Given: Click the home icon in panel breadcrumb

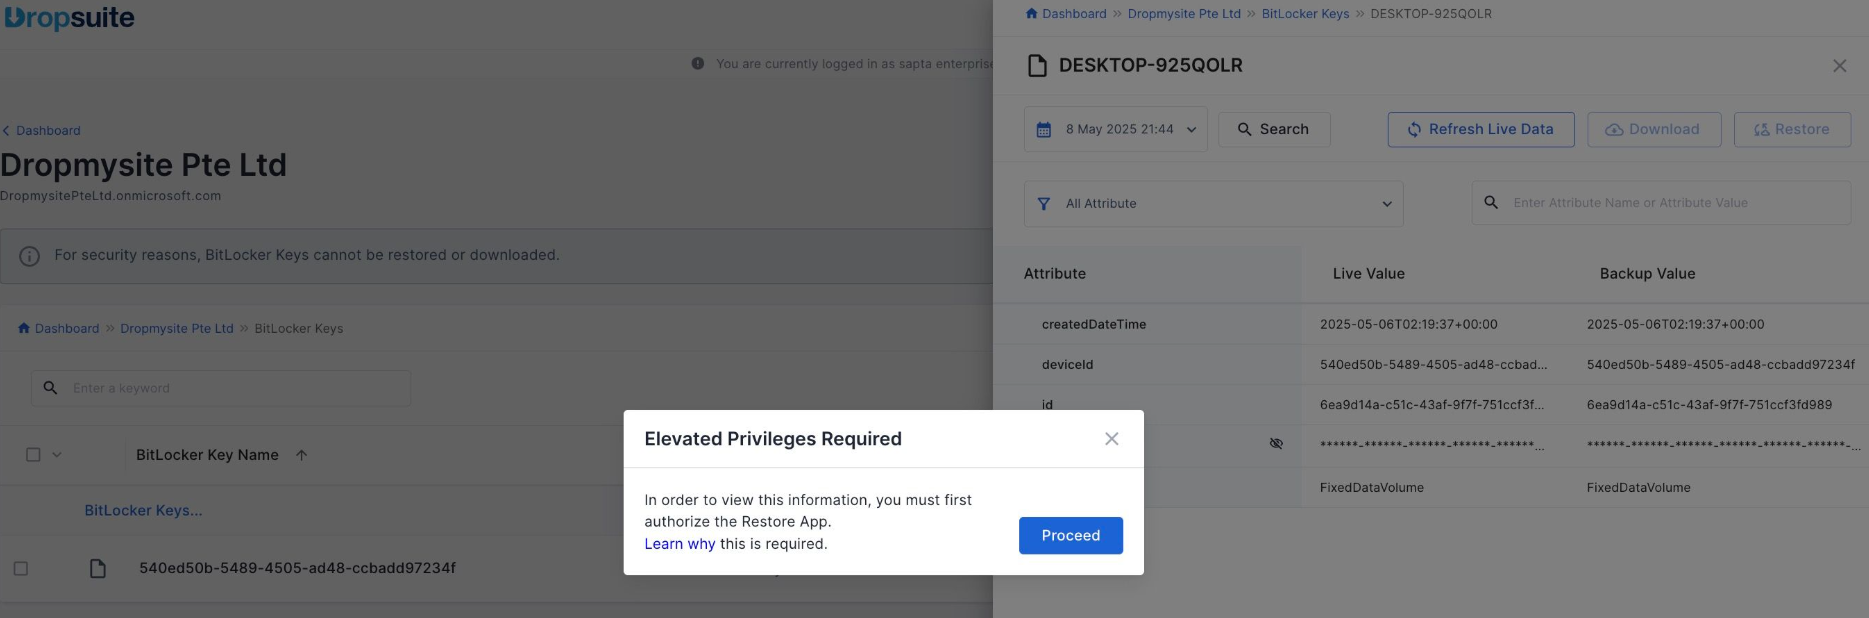Looking at the screenshot, I should click(x=1031, y=13).
